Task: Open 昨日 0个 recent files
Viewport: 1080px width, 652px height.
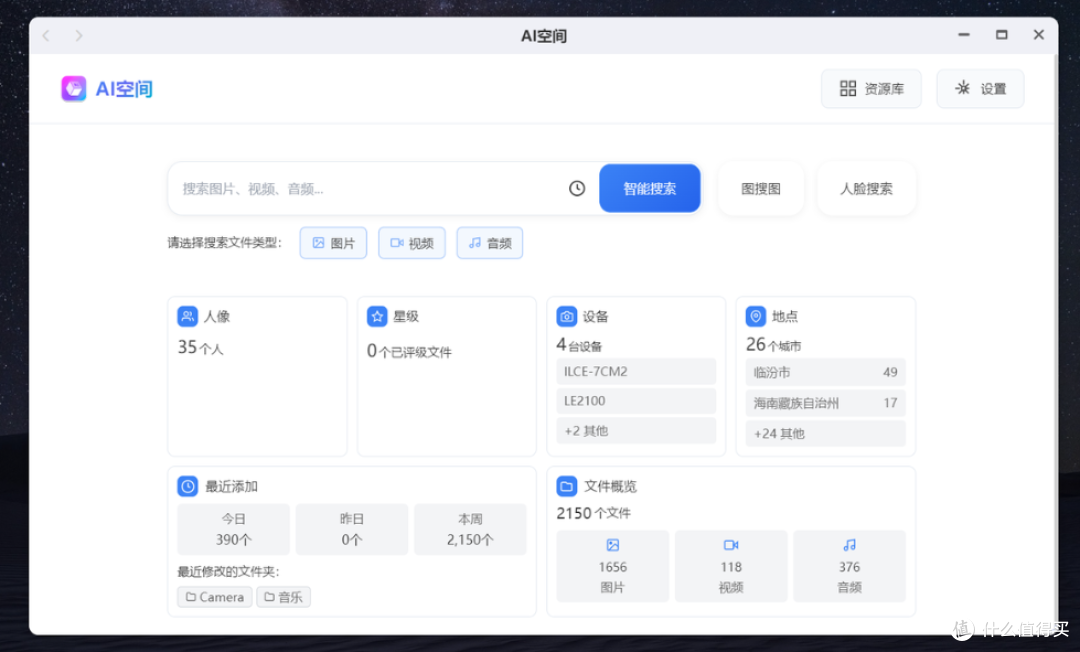Action: click(352, 529)
